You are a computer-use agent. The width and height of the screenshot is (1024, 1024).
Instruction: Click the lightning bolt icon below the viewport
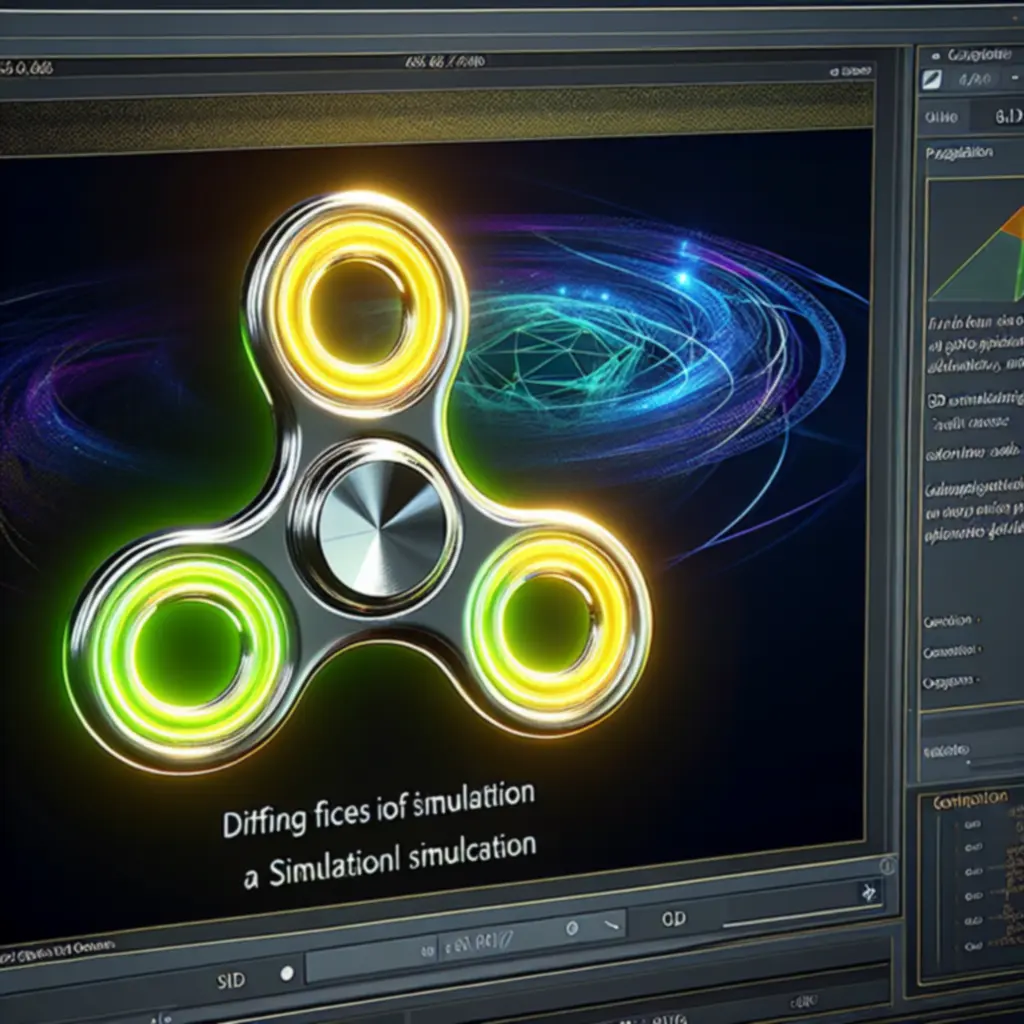(x=869, y=892)
